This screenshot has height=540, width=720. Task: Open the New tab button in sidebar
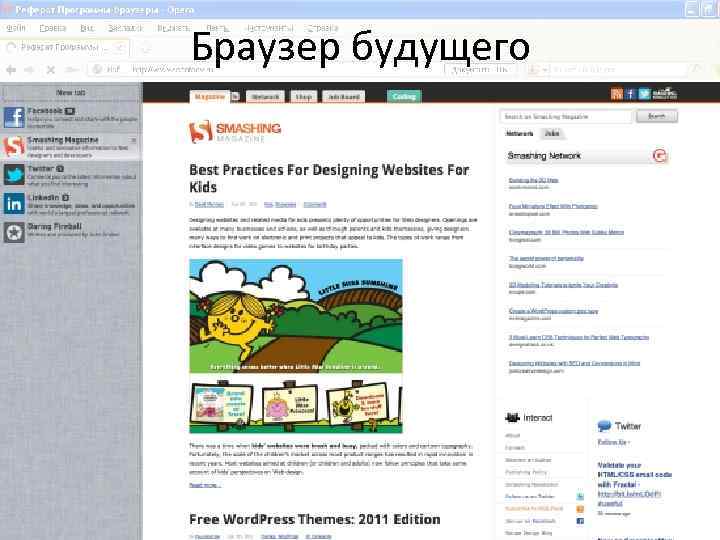71,92
